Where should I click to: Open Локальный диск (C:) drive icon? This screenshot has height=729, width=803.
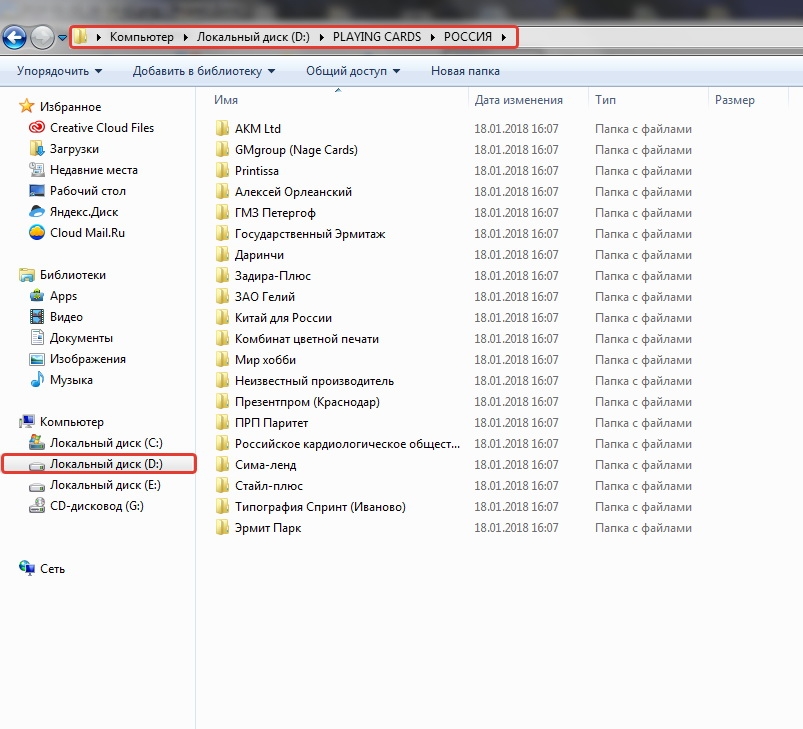(x=37, y=443)
